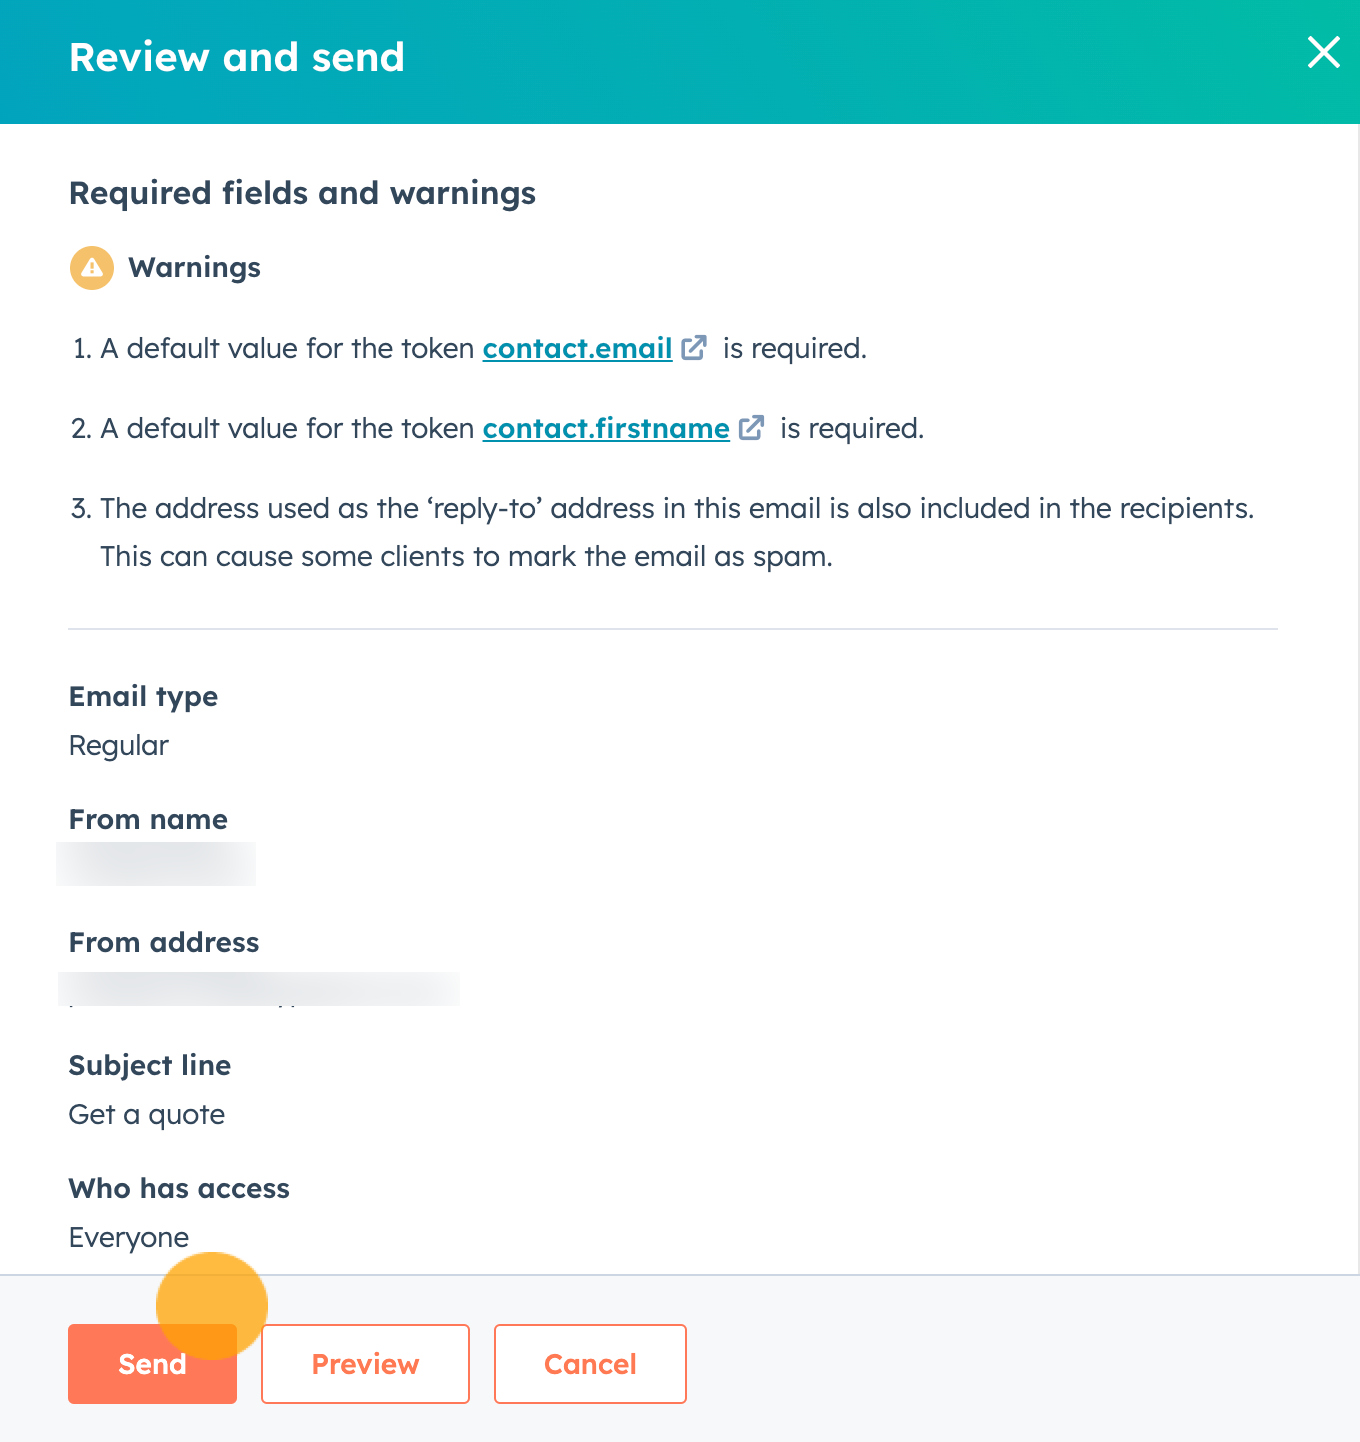This screenshot has width=1360, height=1442.
Task: Click the reply-to address spam warning text
Action: coord(676,532)
